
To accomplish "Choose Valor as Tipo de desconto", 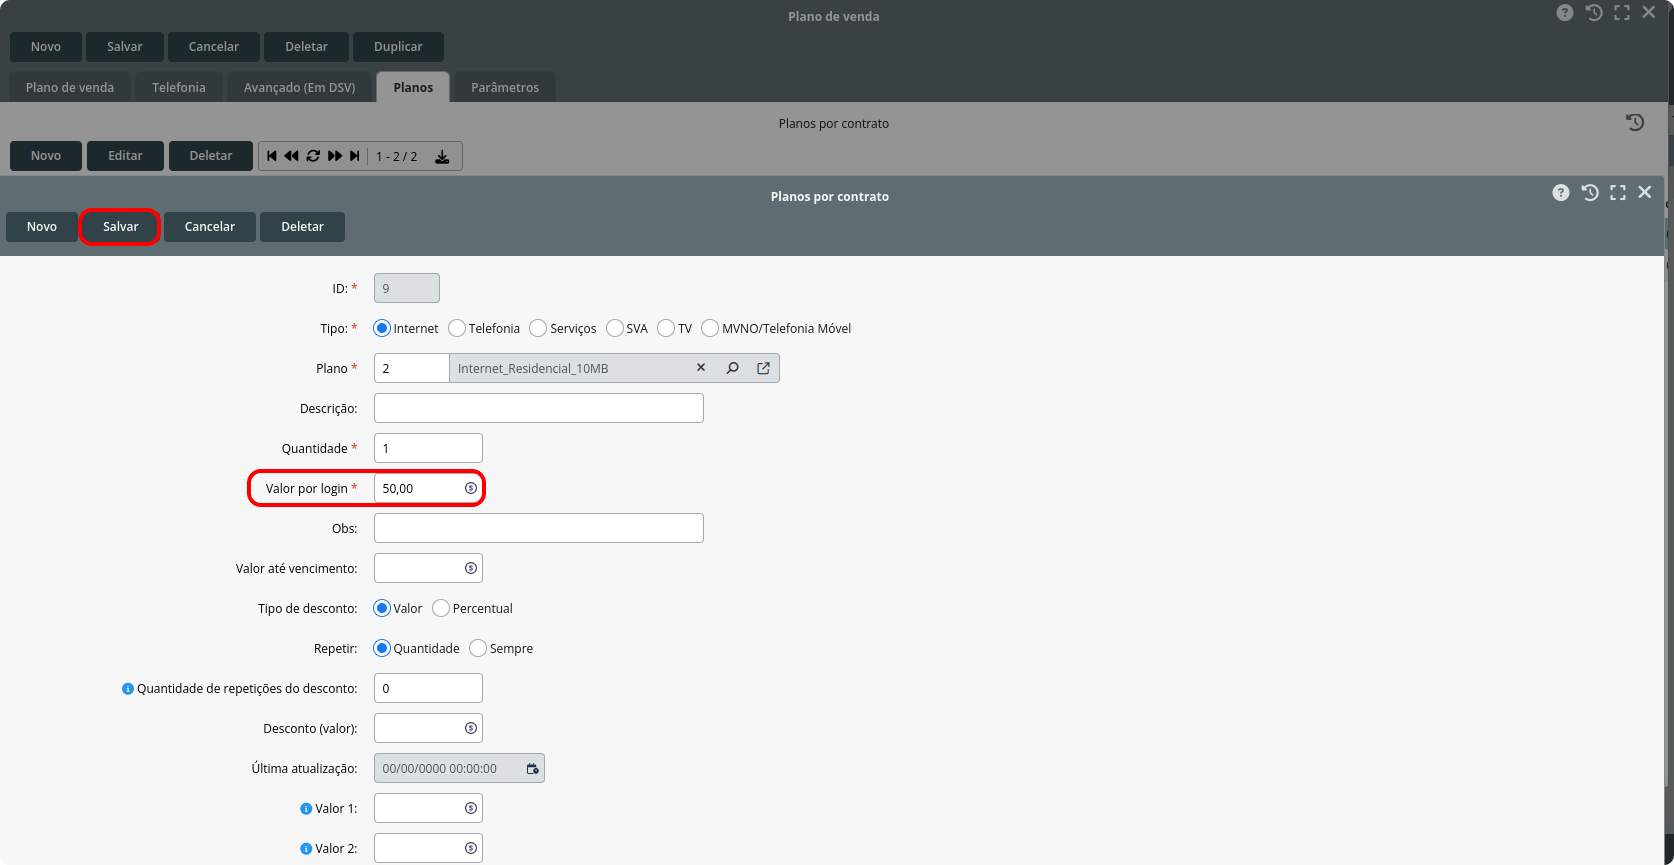I will [x=382, y=608].
